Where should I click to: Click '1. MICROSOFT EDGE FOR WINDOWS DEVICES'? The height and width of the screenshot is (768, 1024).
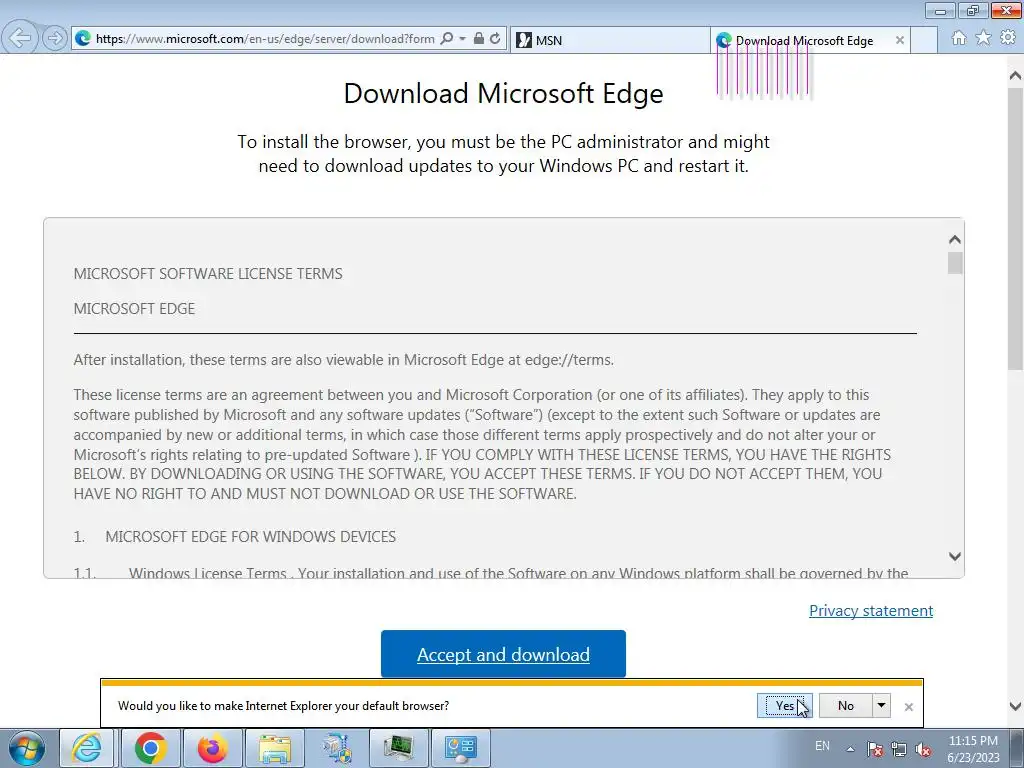(x=234, y=537)
